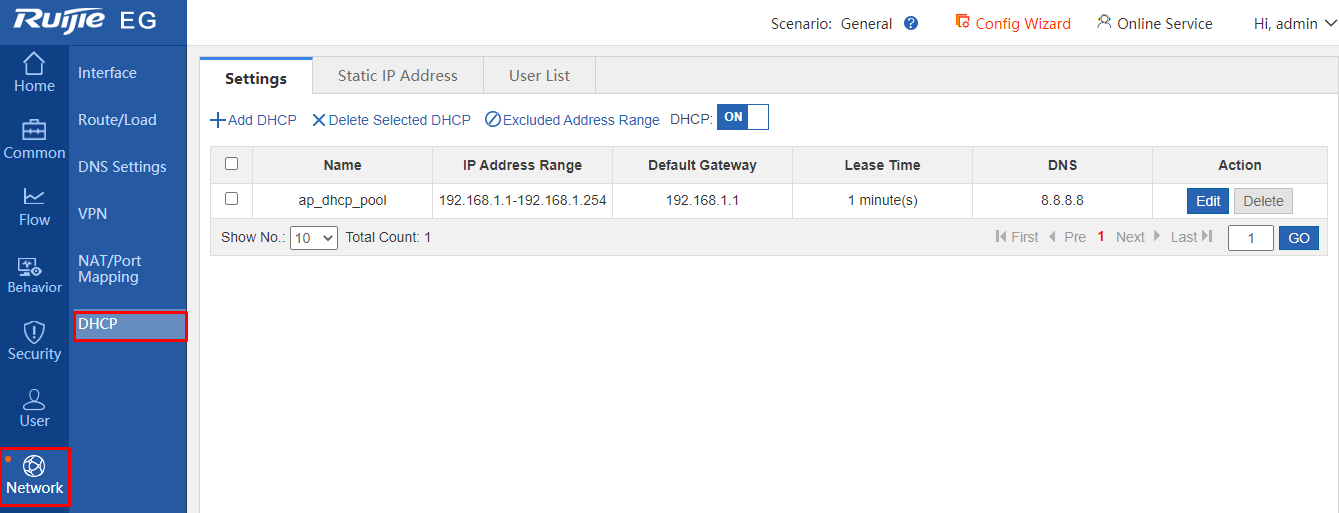Open the Common settings icon
Screen dimensions: 1339x513
(x=34, y=131)
